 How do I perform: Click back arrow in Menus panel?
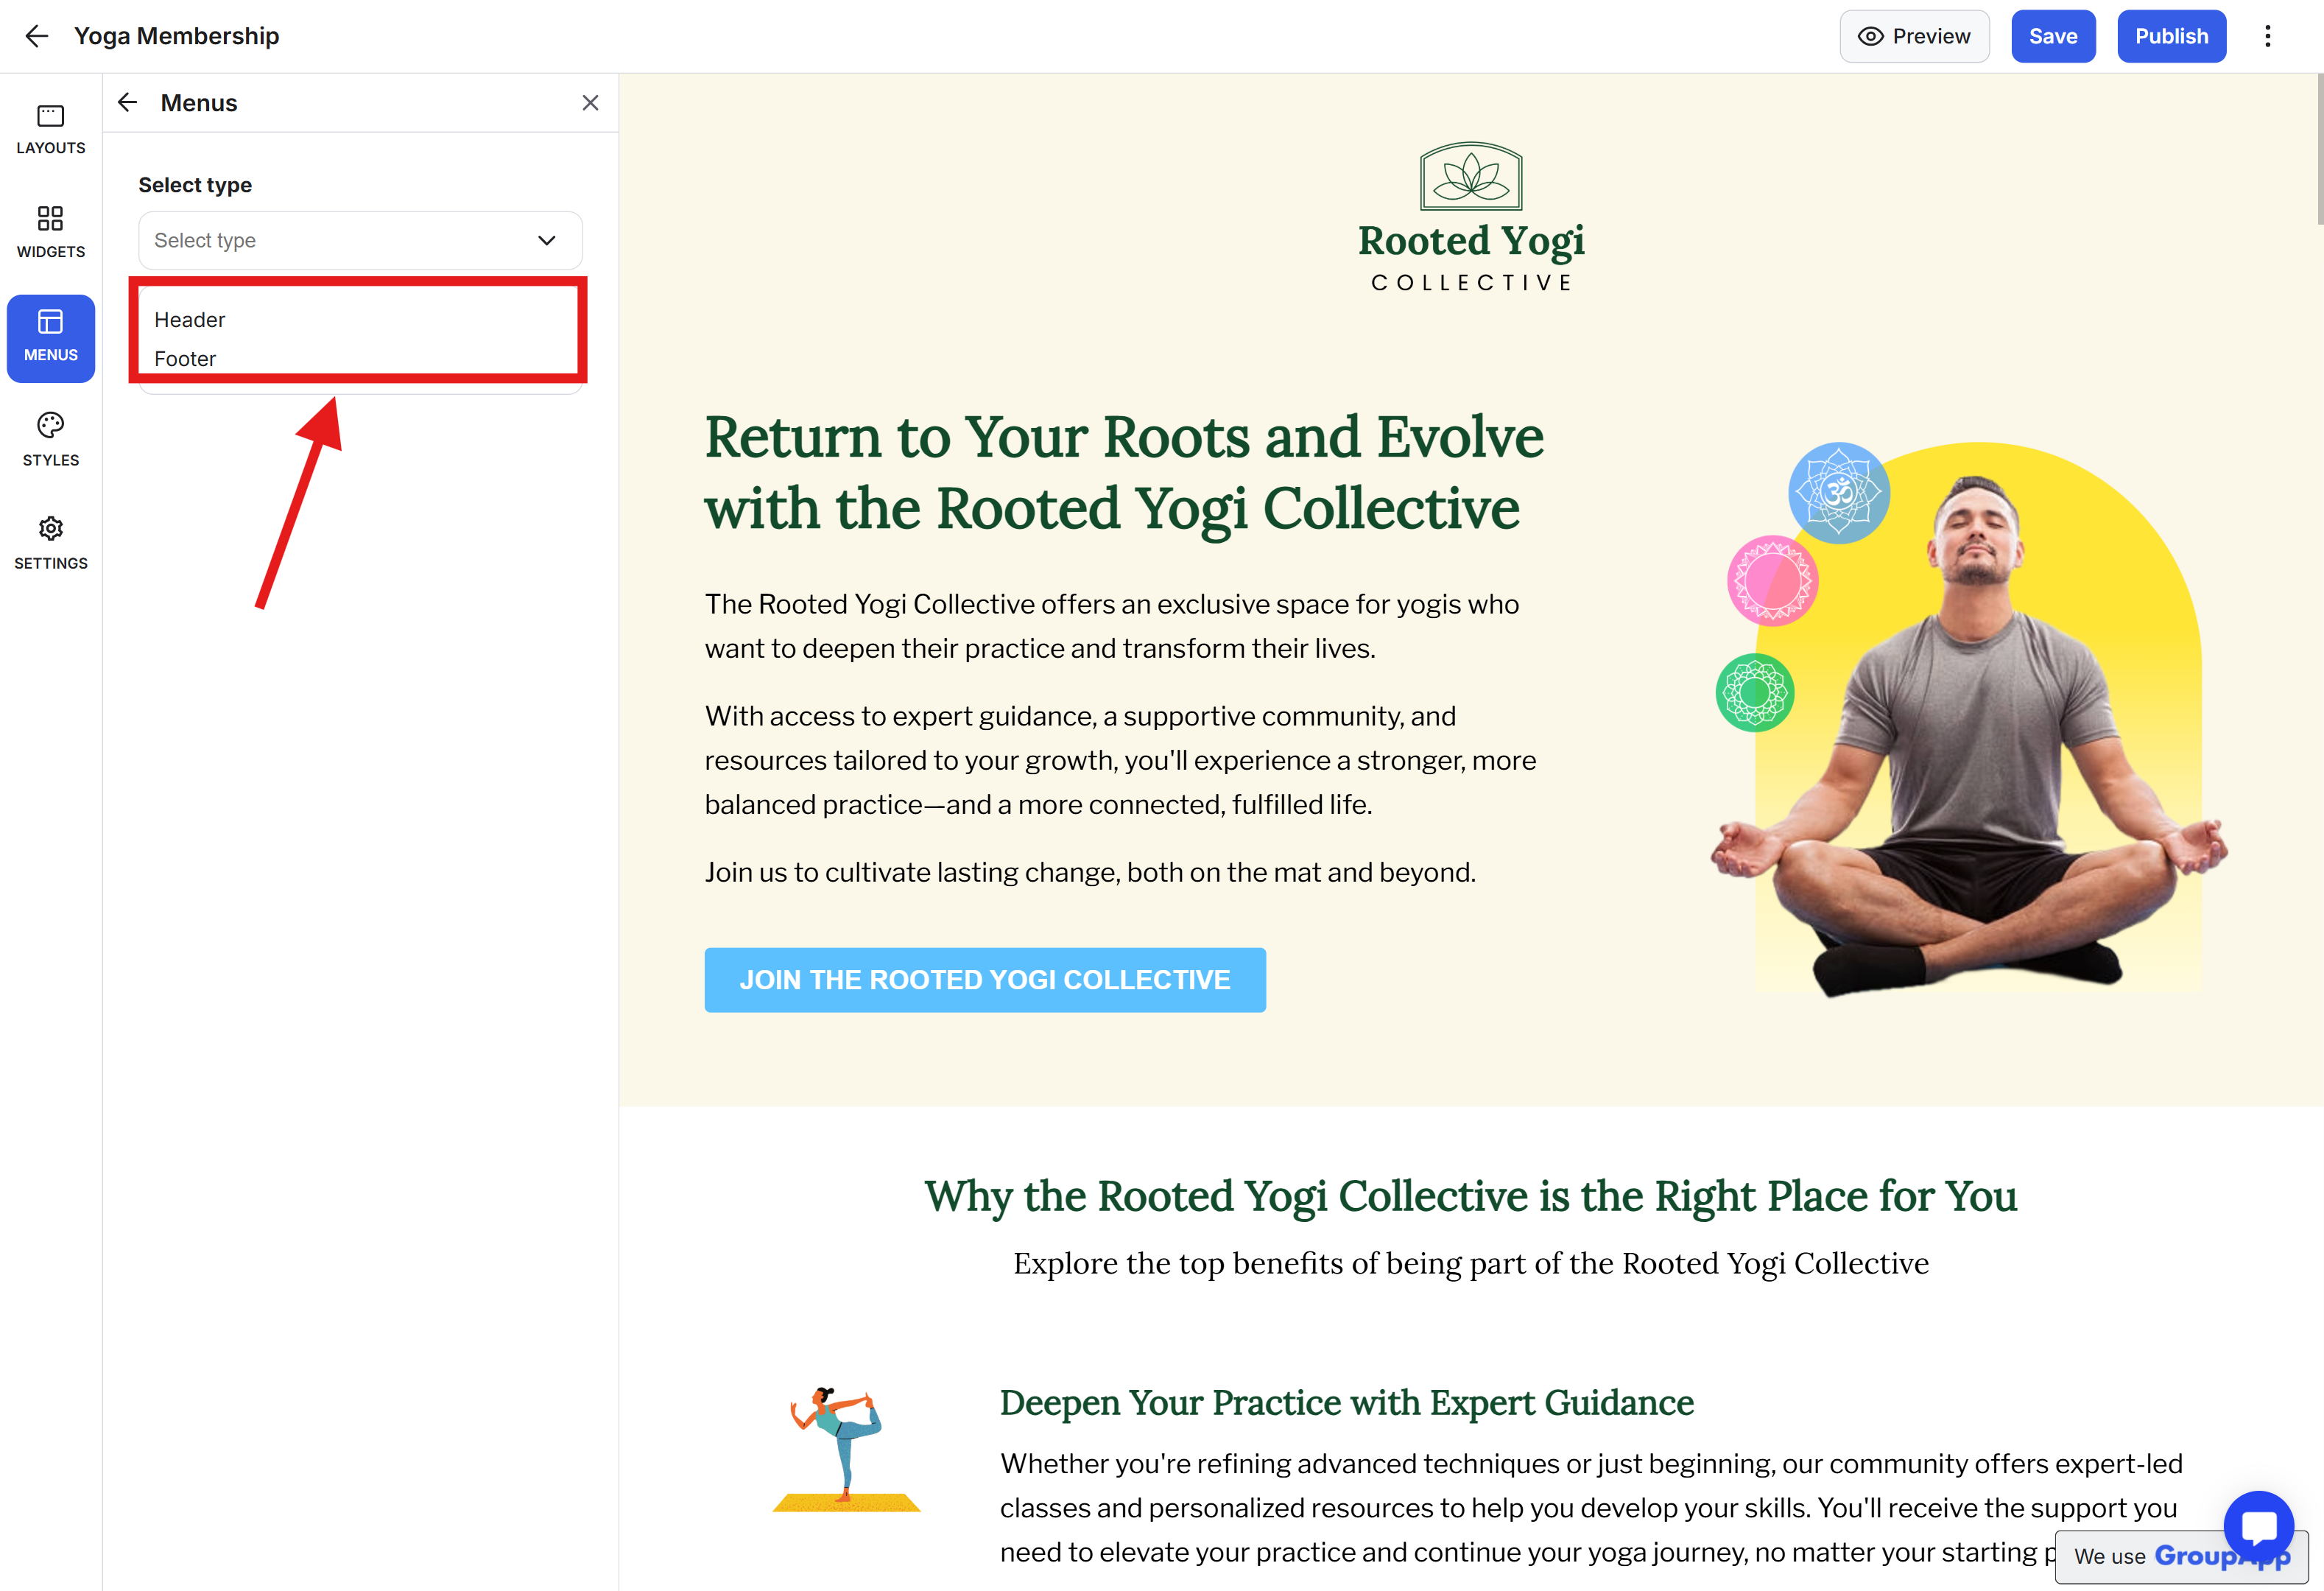(x=127, y=102)
